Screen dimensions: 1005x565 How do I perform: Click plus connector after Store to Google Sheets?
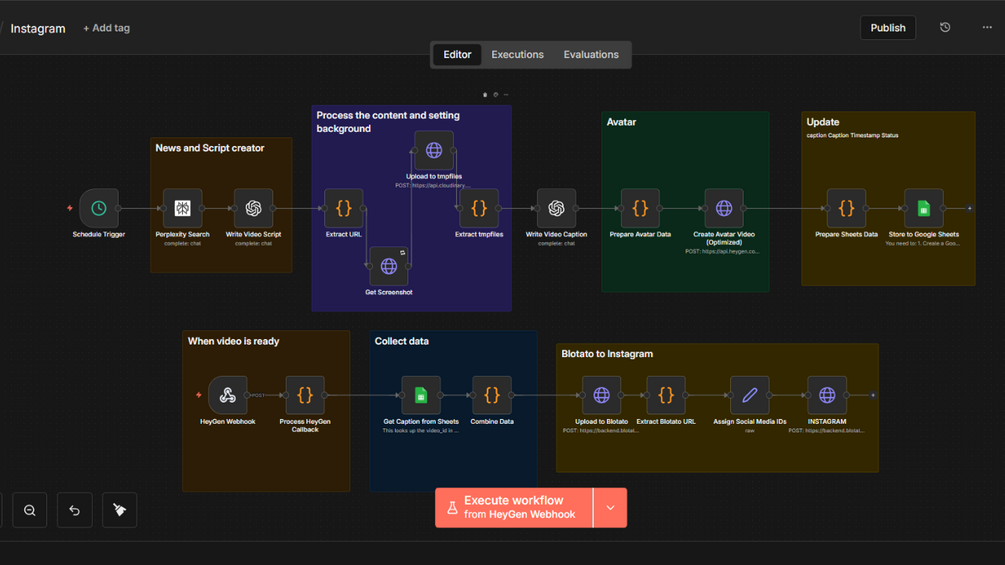pyautogui.click(x=969, y=208)
